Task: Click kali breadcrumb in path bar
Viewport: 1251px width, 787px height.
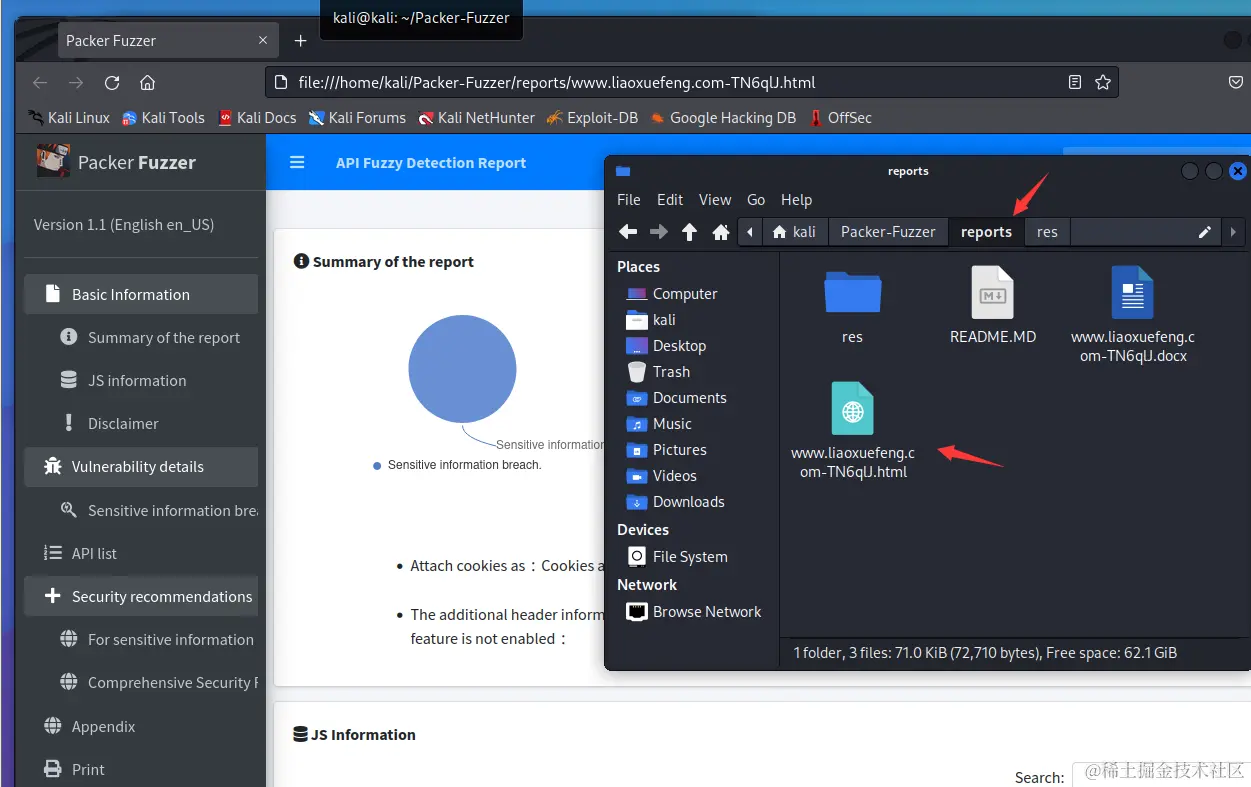Action: click(795, 232)
